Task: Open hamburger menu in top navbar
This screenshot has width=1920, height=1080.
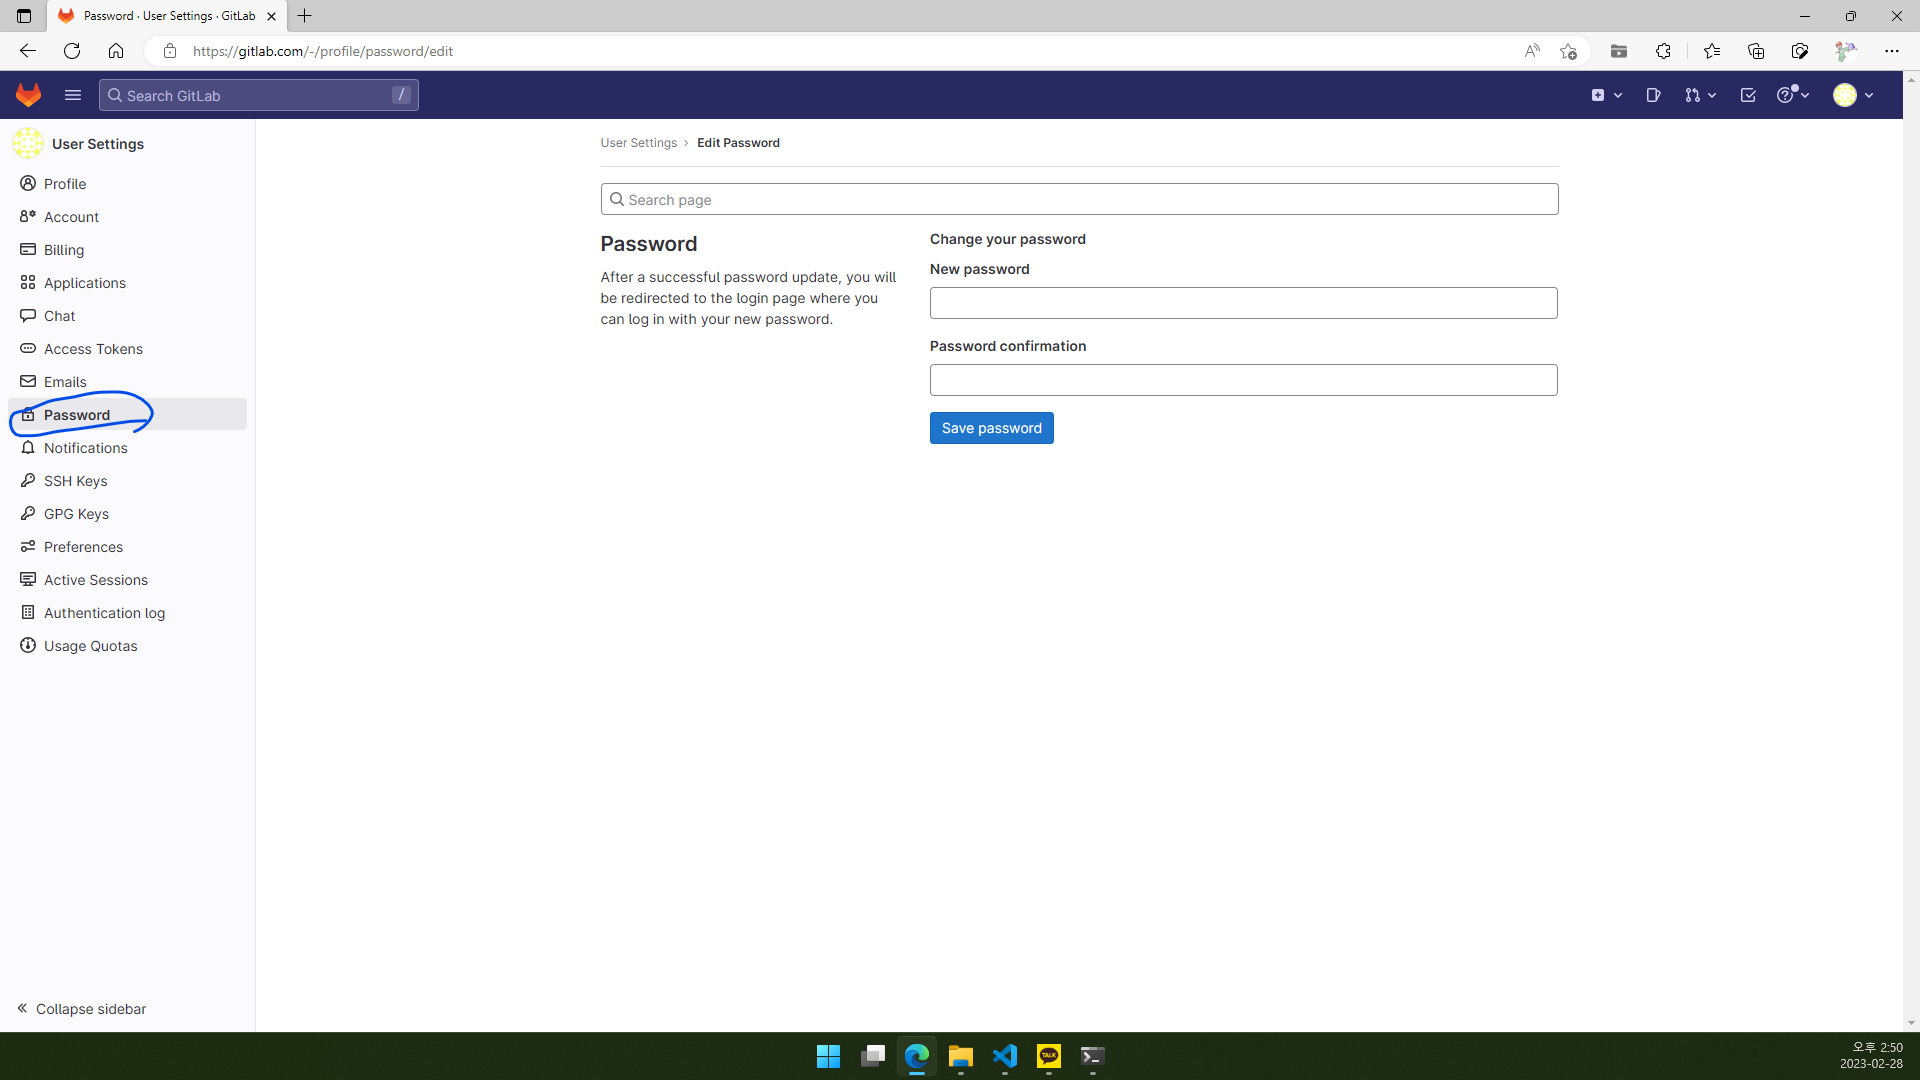Action: 74,95
